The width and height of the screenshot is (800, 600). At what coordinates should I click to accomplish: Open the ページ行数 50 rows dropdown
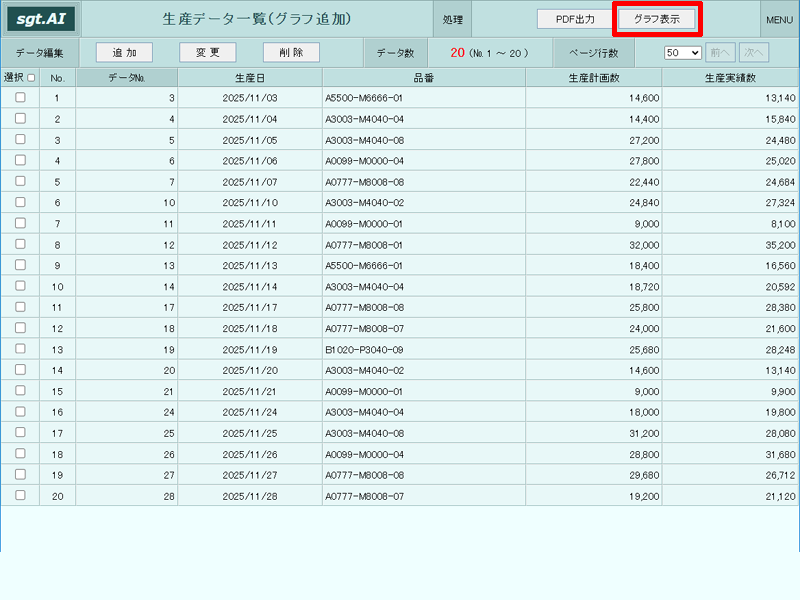(x=683, y=53)
